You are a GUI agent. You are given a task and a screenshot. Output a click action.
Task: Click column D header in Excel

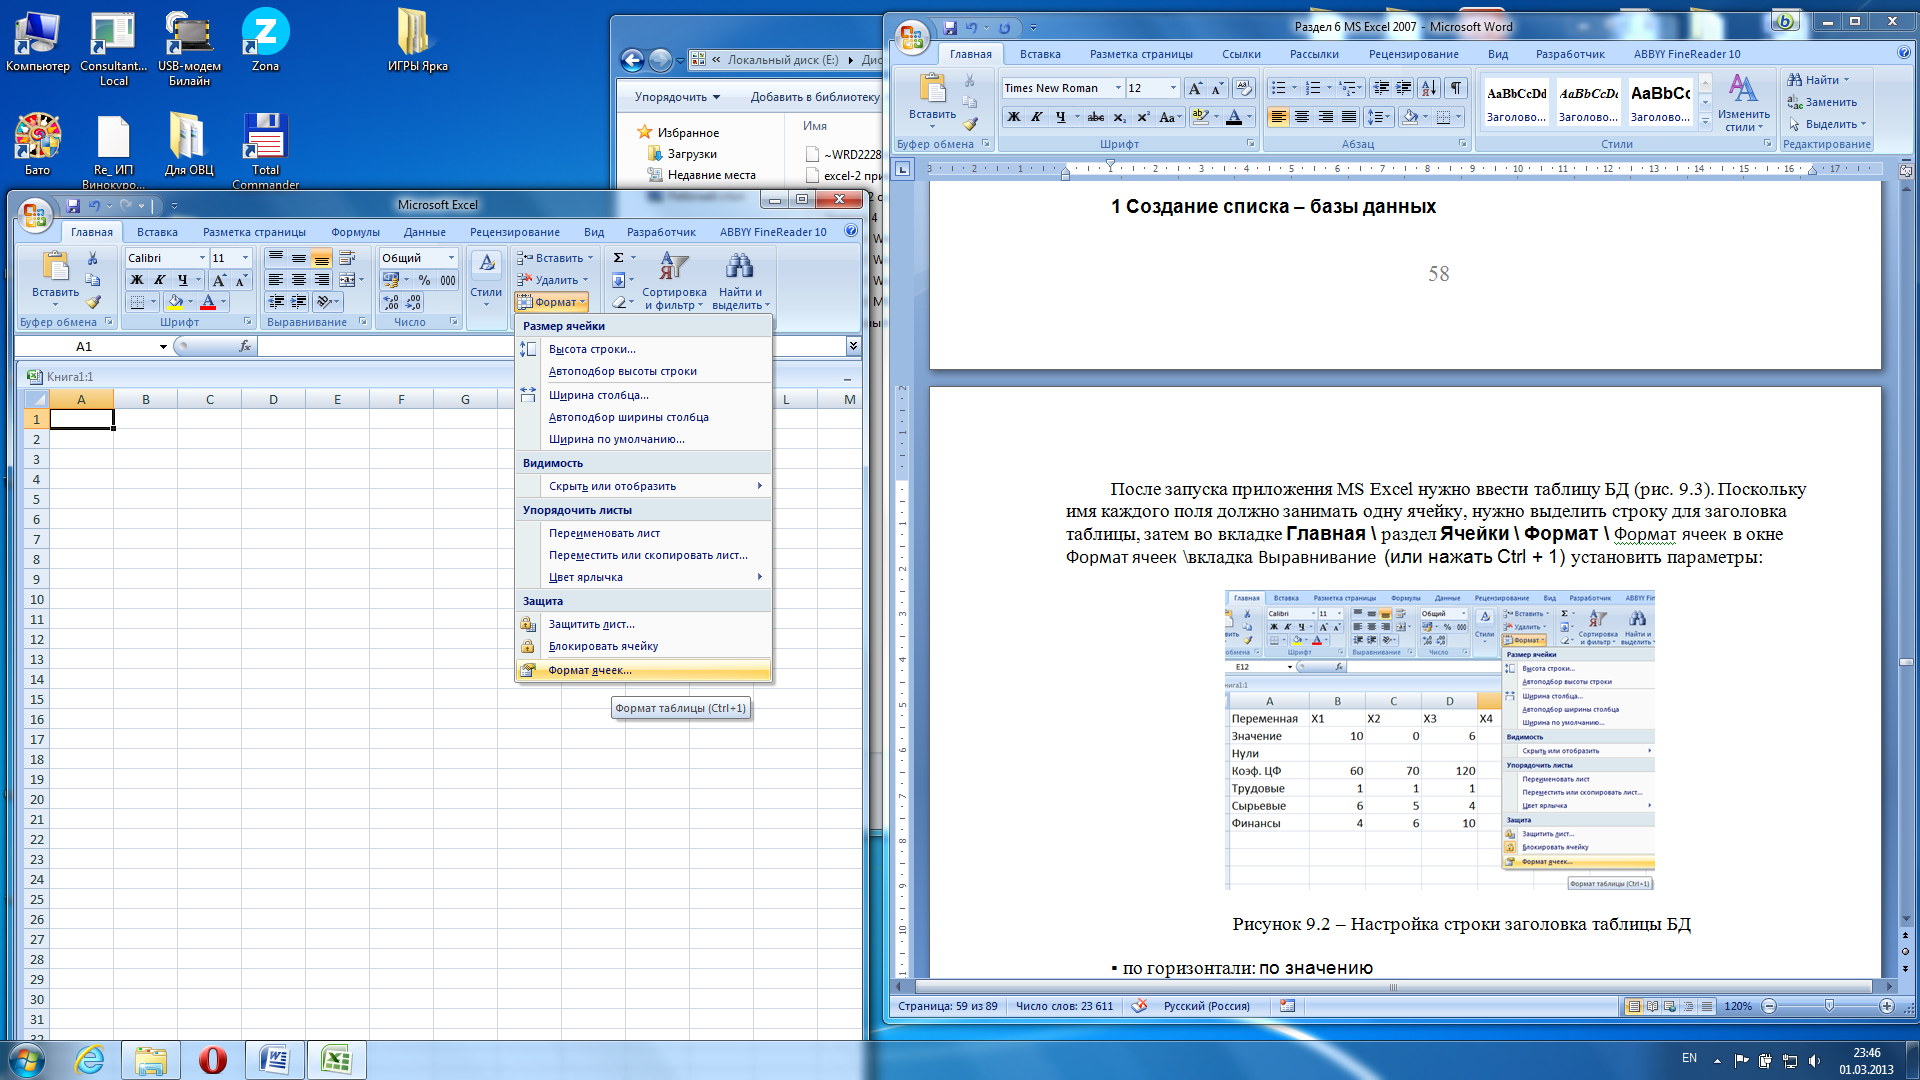coord(273,399)
